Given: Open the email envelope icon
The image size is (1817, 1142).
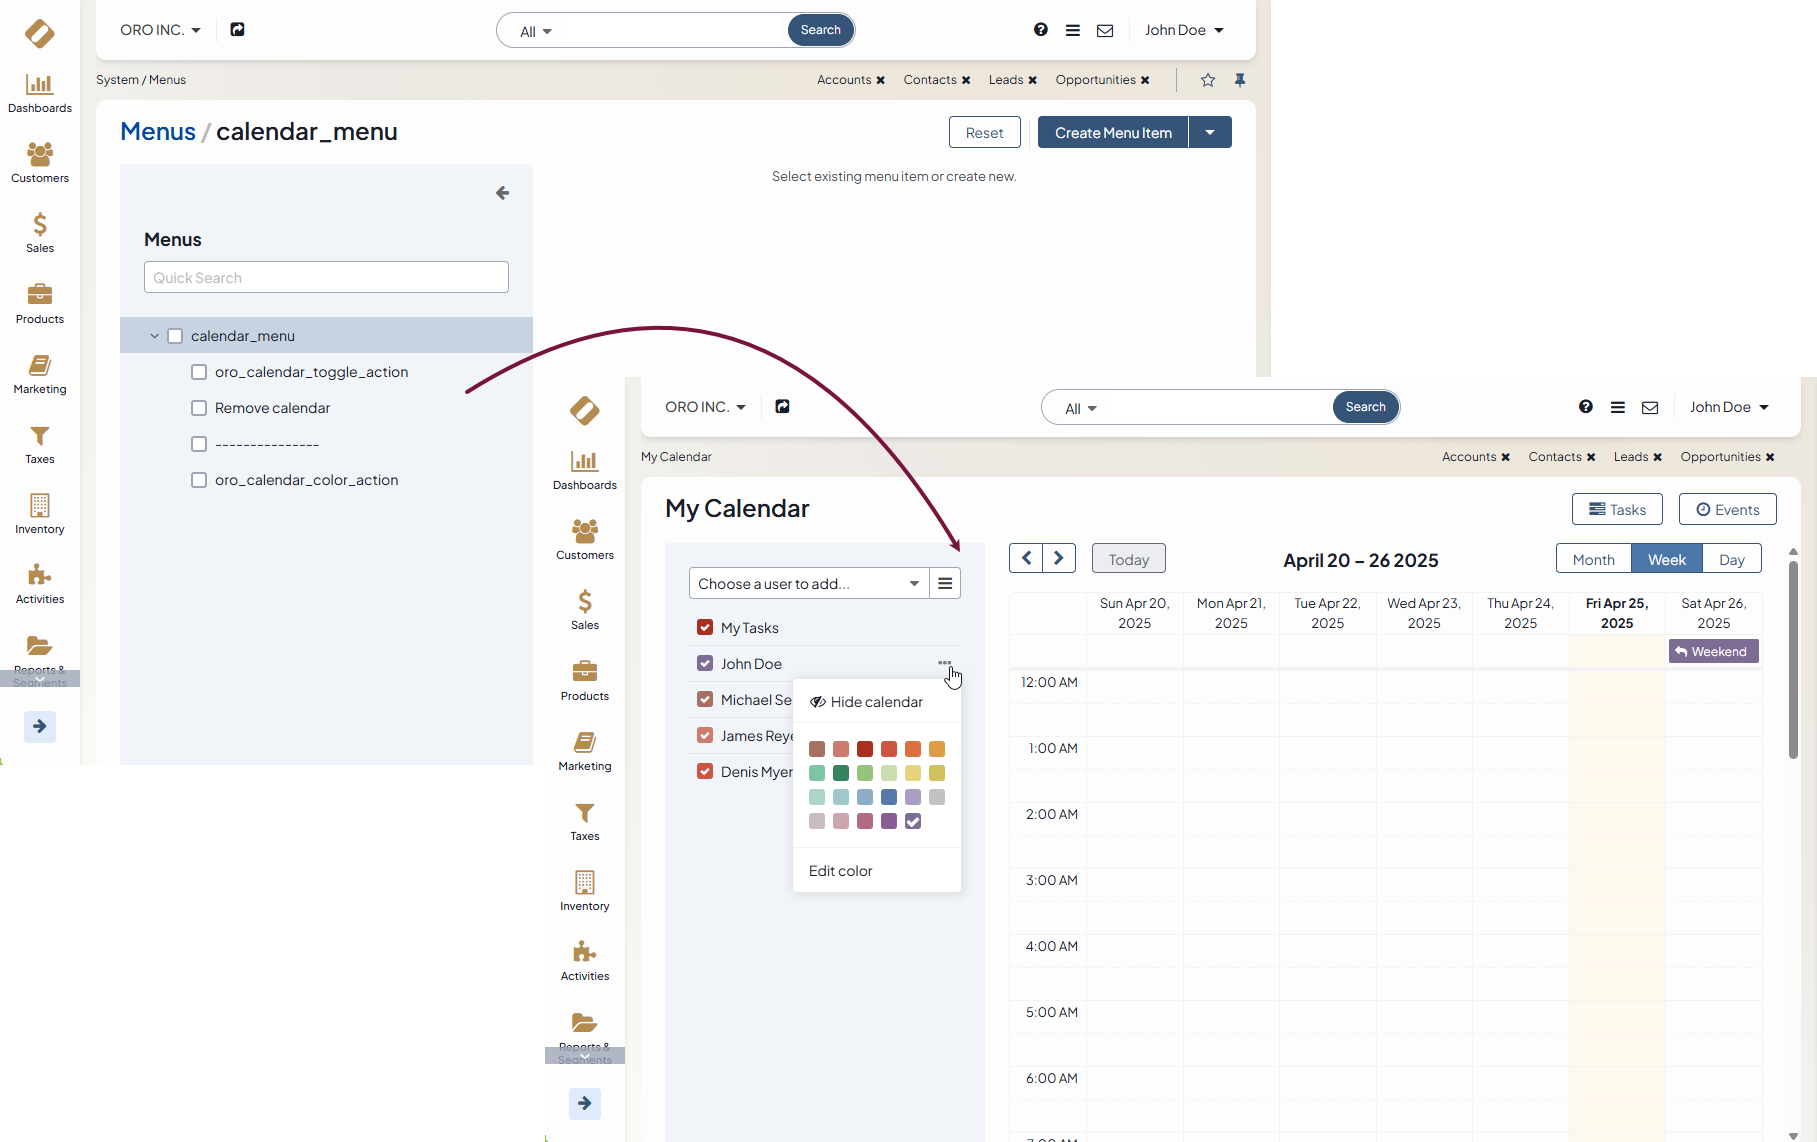Looking at the screenshot, I should point(1105,31).
